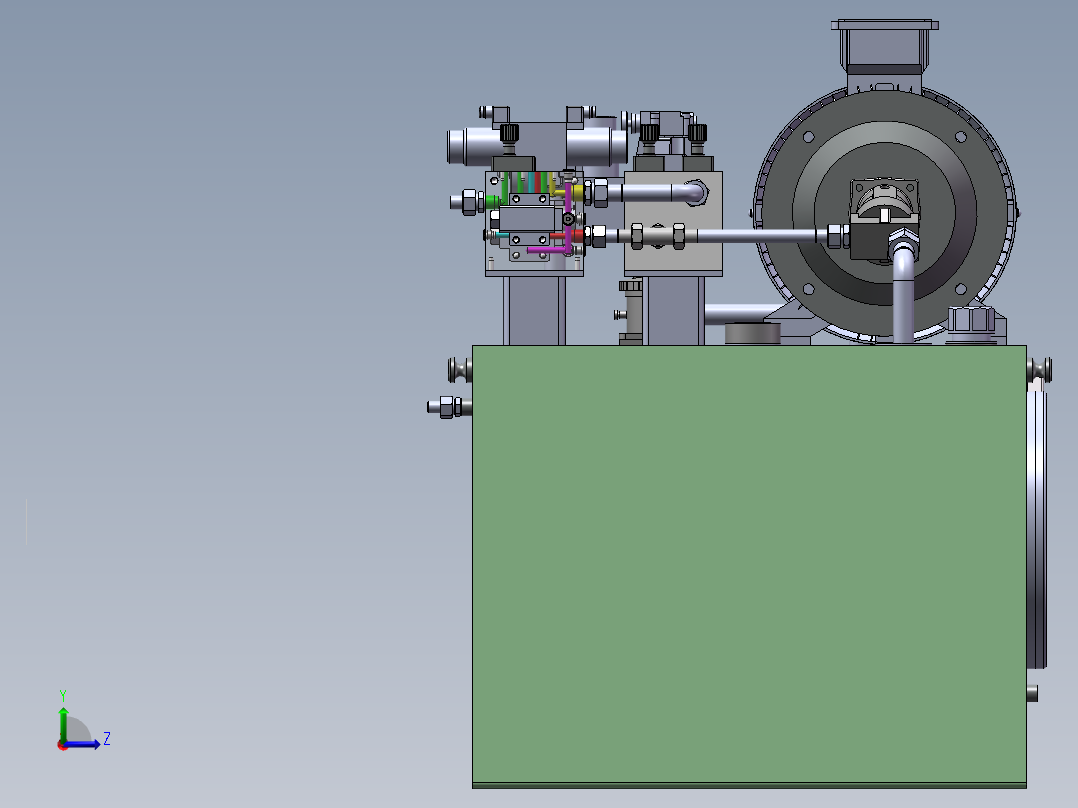Select the breather filler cap on the tank top
The height and width of the screenshot is (808, 1078).
point(971,325)
